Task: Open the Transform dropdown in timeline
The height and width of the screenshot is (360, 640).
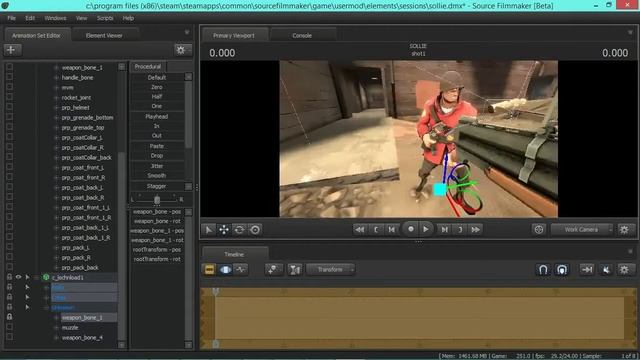Action: tap(330, 270)
